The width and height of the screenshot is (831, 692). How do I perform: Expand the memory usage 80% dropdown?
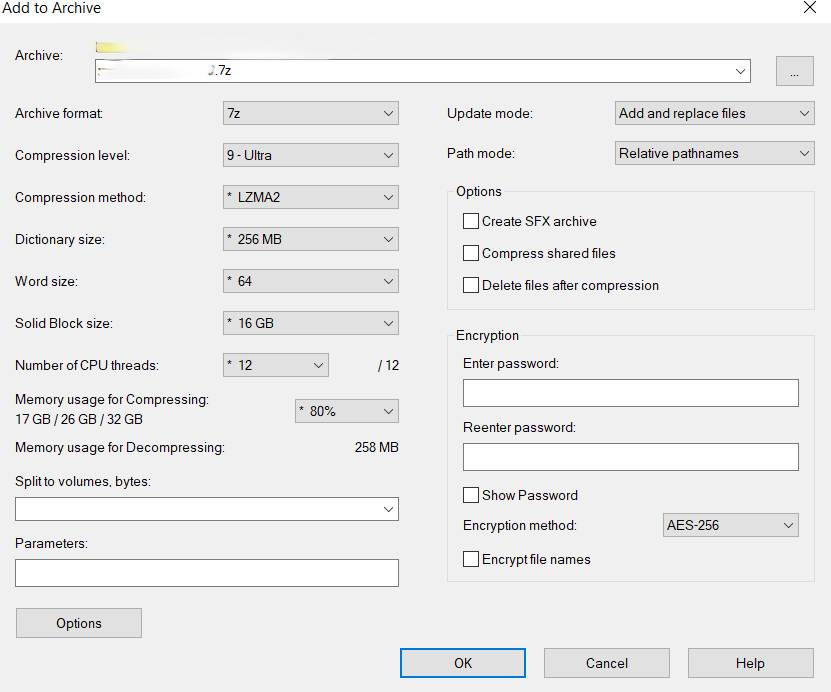pos(347,411)
